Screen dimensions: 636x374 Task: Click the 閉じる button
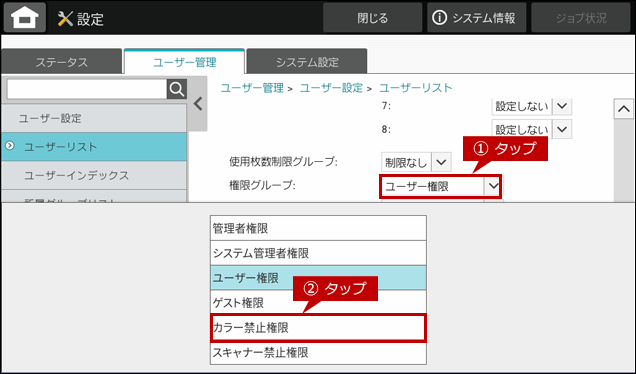[372, 18]
